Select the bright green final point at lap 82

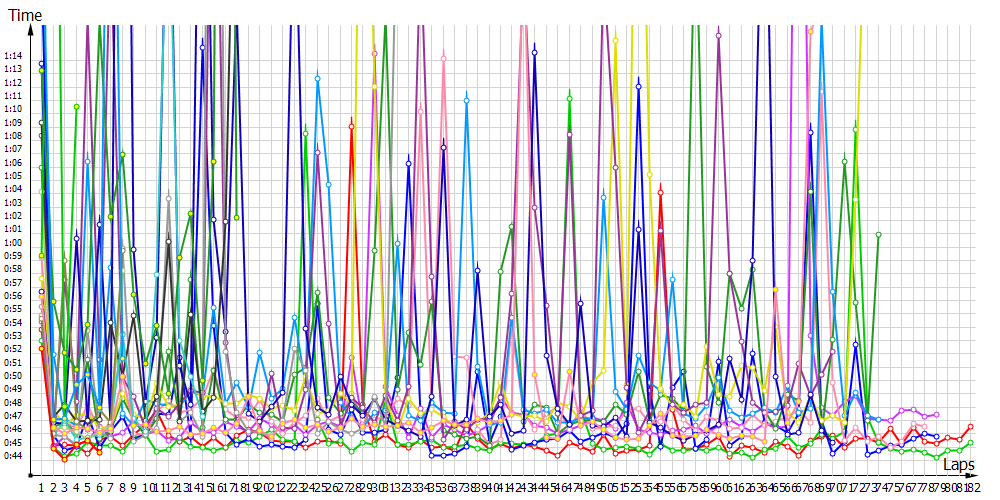pyautogui.click(x=969, y=443)
